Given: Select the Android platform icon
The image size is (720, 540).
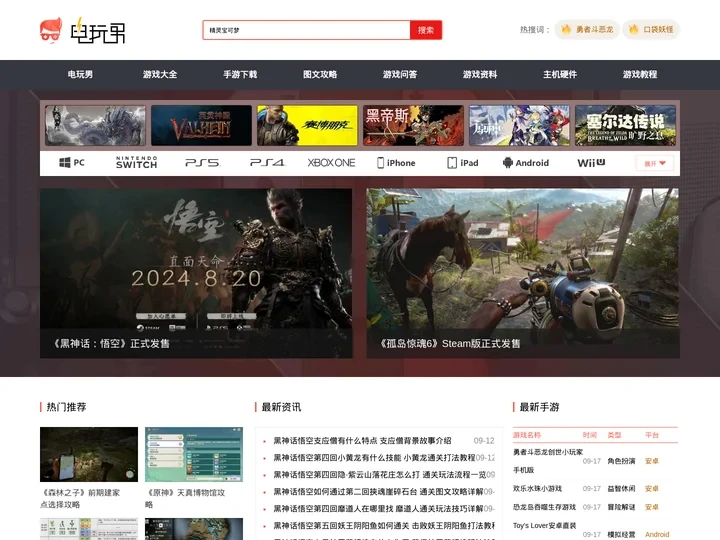Looking at the screenshot, I should [526, 163].
